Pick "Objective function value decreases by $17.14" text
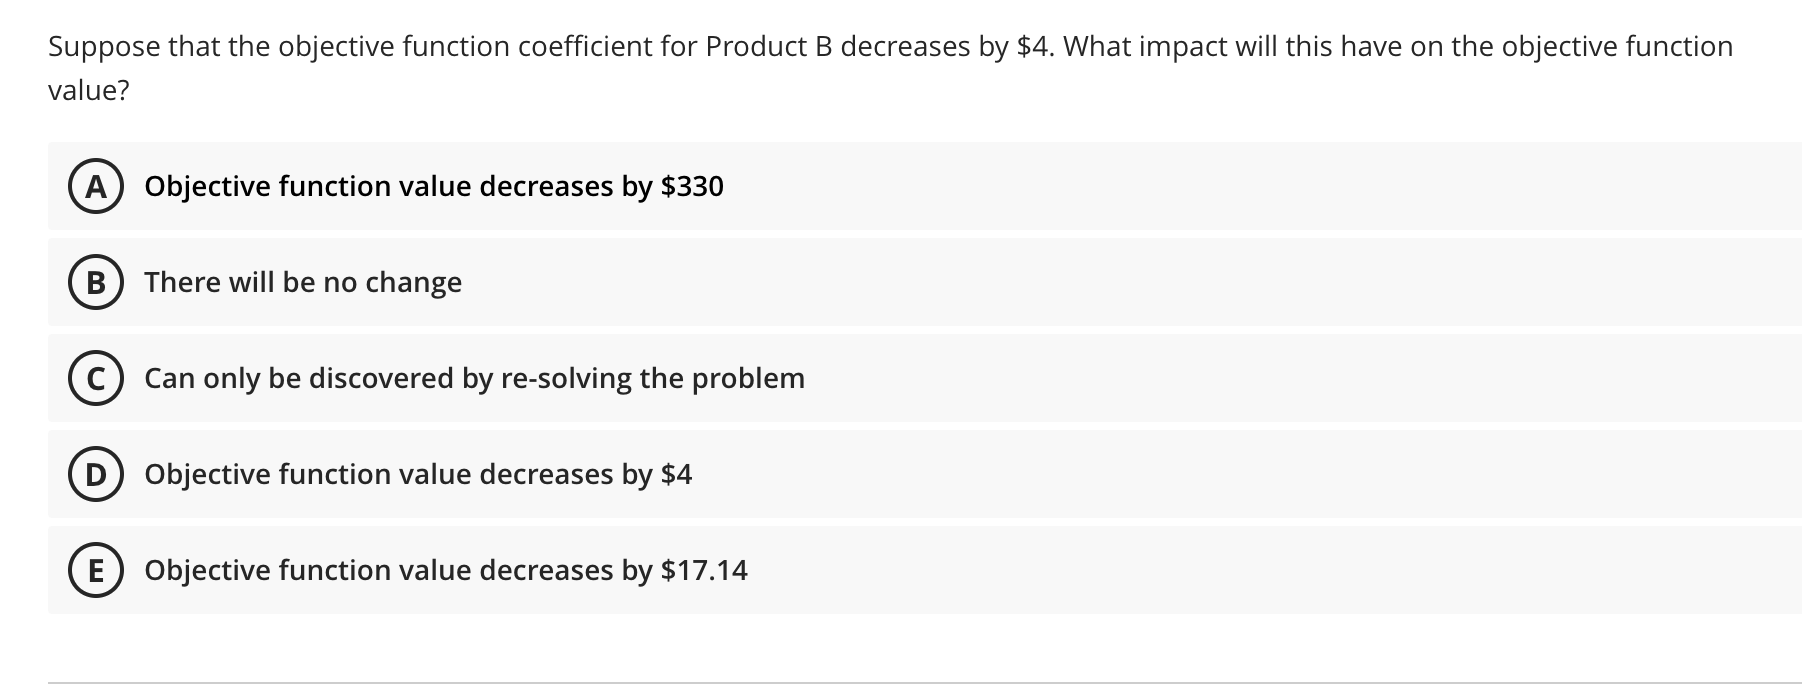Image resolution: width=1802 pixels, height=684 pixels. (445, 570)
